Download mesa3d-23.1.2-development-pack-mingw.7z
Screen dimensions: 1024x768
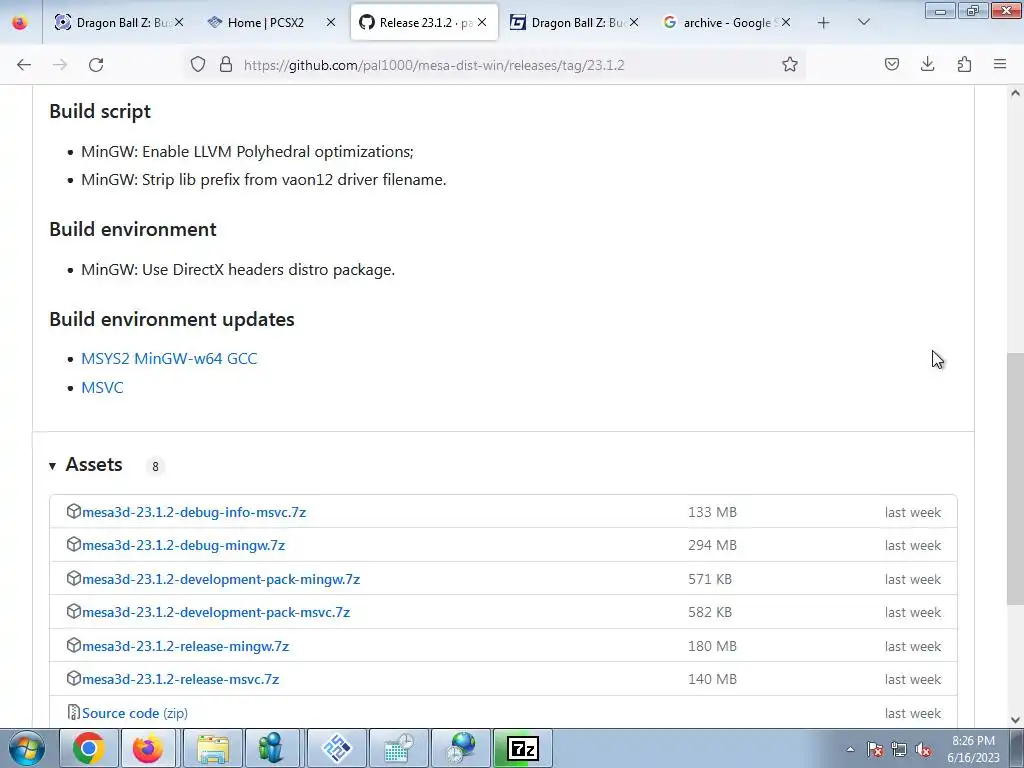click(x=221, y=579)
